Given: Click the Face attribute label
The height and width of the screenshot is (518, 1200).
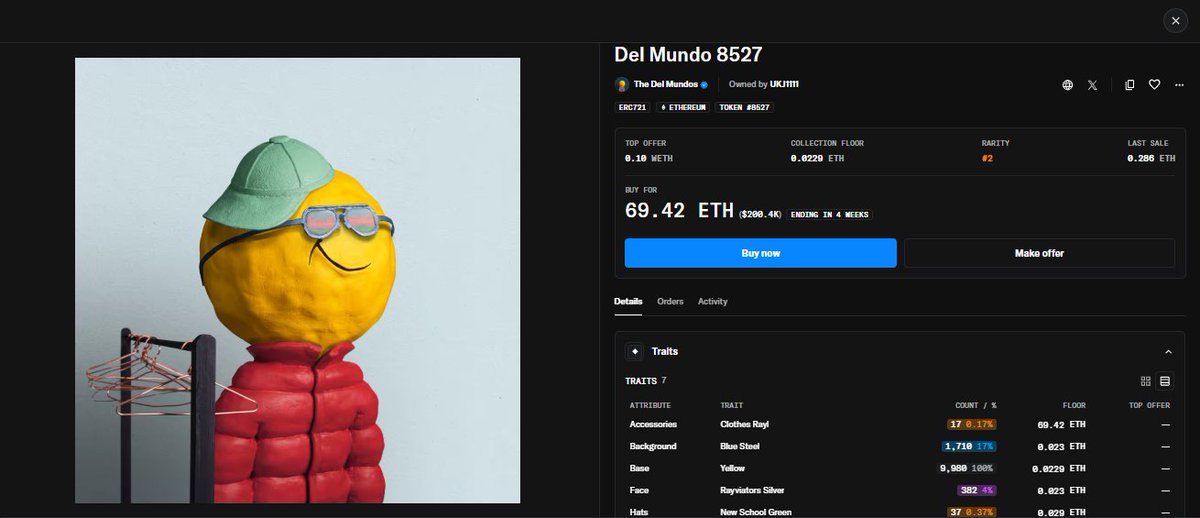Looking at the screenshot, I should pyautogui.click(x=639, y=490).
